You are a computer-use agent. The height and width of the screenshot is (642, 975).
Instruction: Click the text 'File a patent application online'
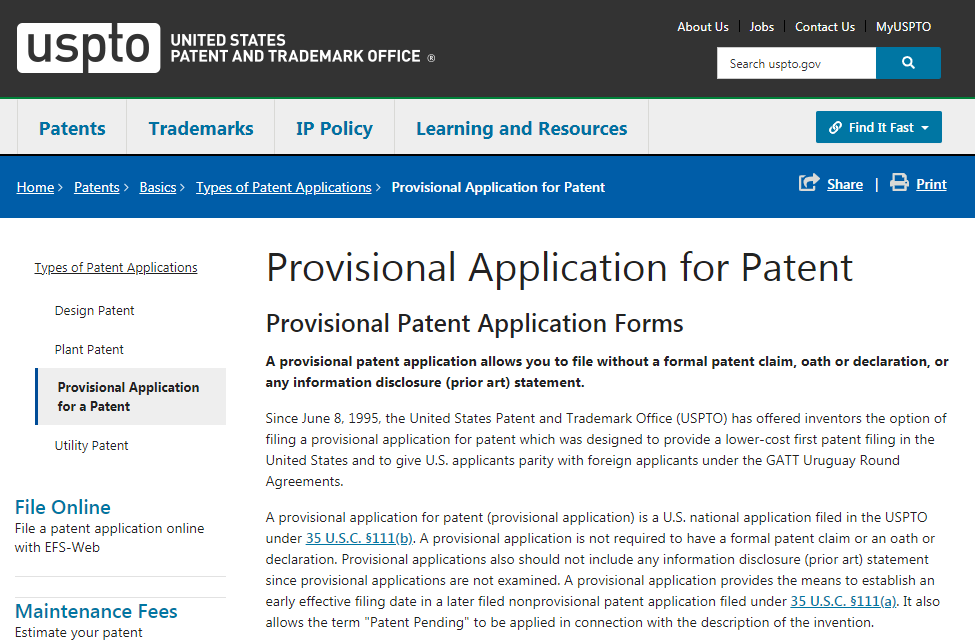tap(109, 528)
